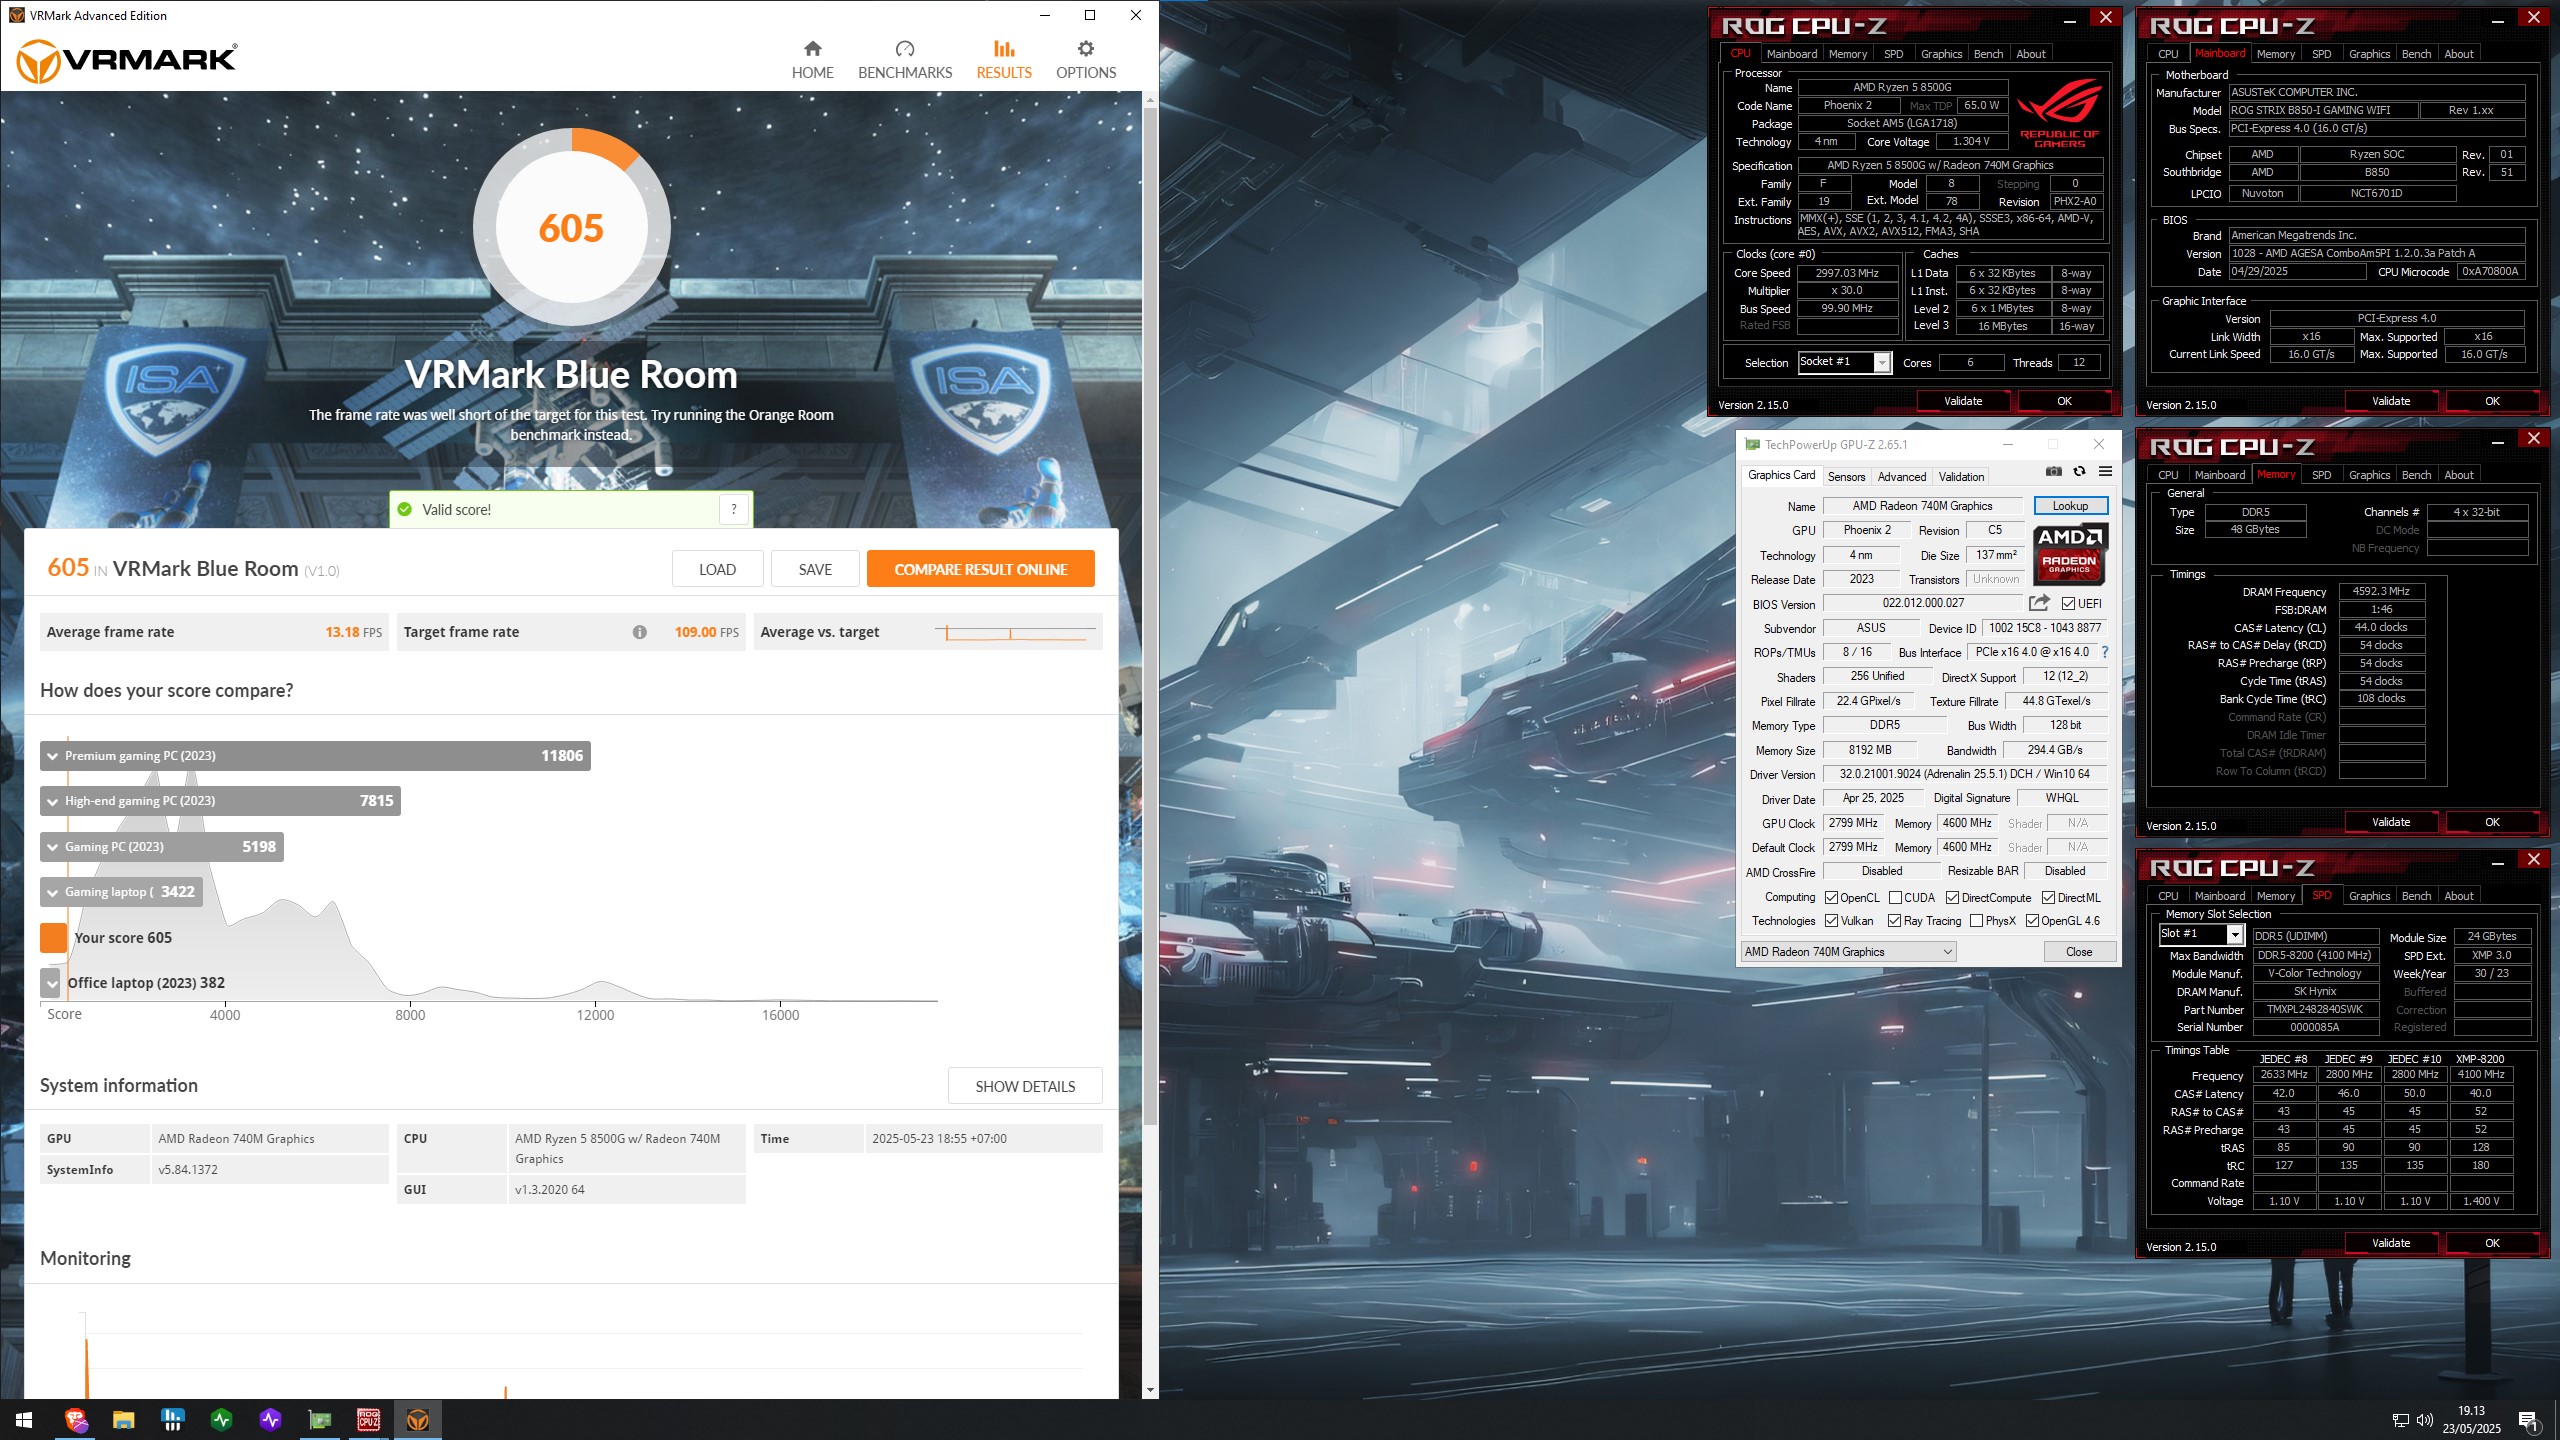The image size is (2560, 1440).
Task: Click the target frame rate info icon
Action: click(640, 632)
